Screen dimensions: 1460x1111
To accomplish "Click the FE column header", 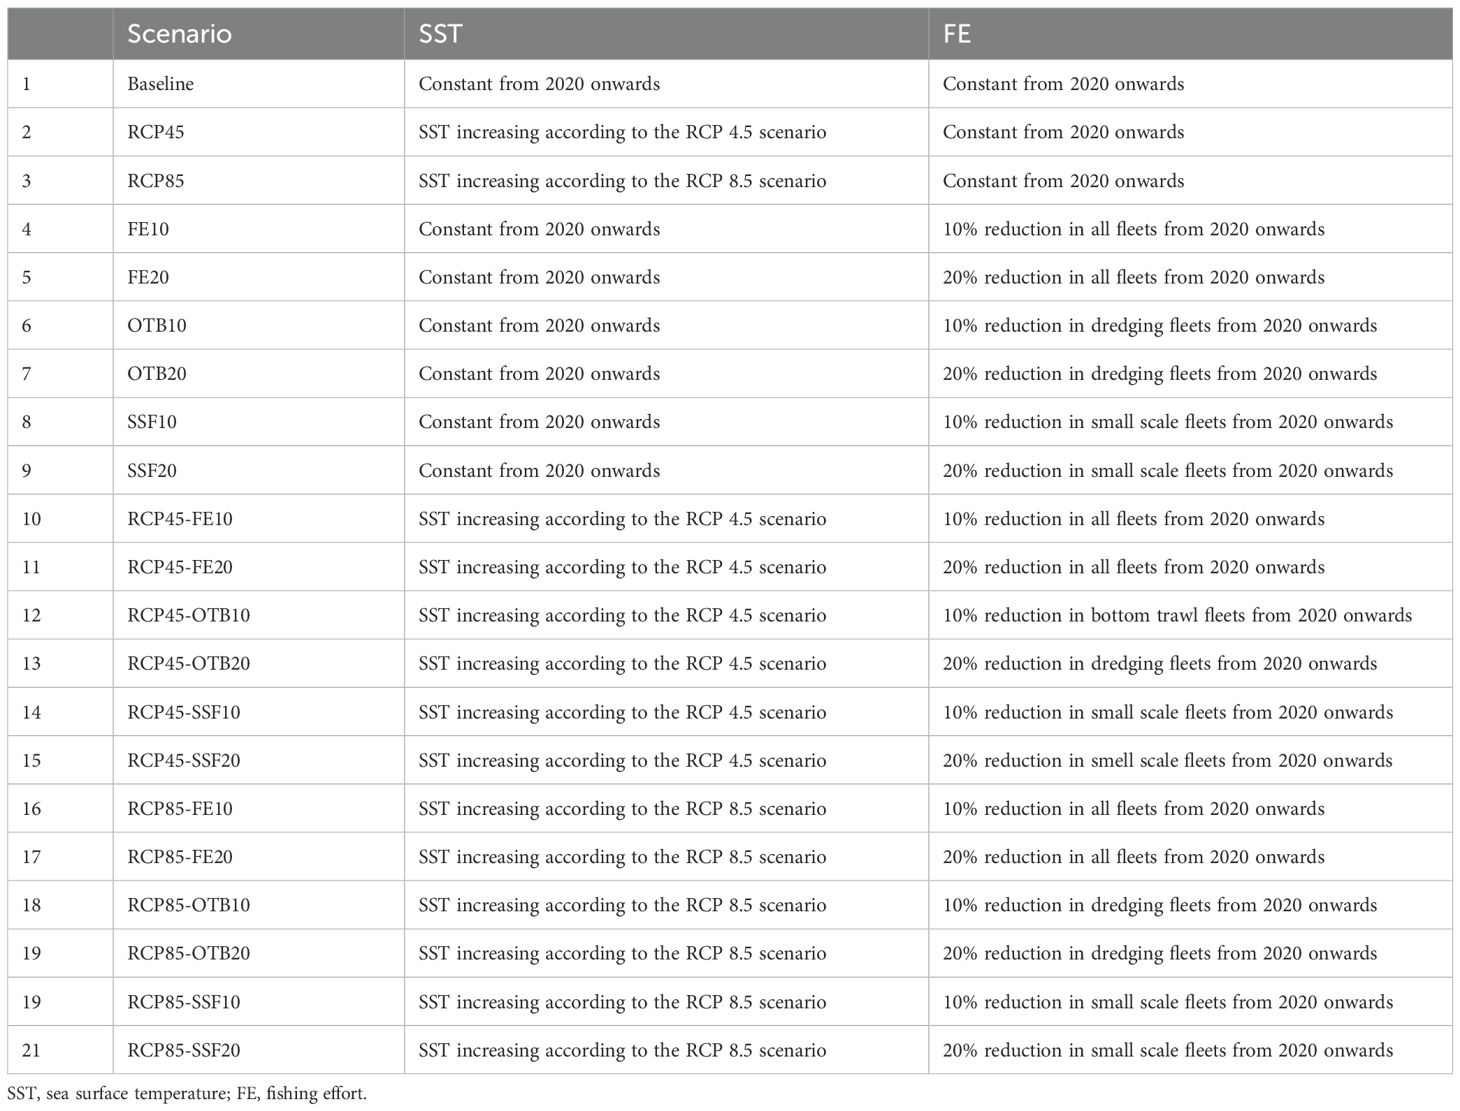I will point(957,34).
